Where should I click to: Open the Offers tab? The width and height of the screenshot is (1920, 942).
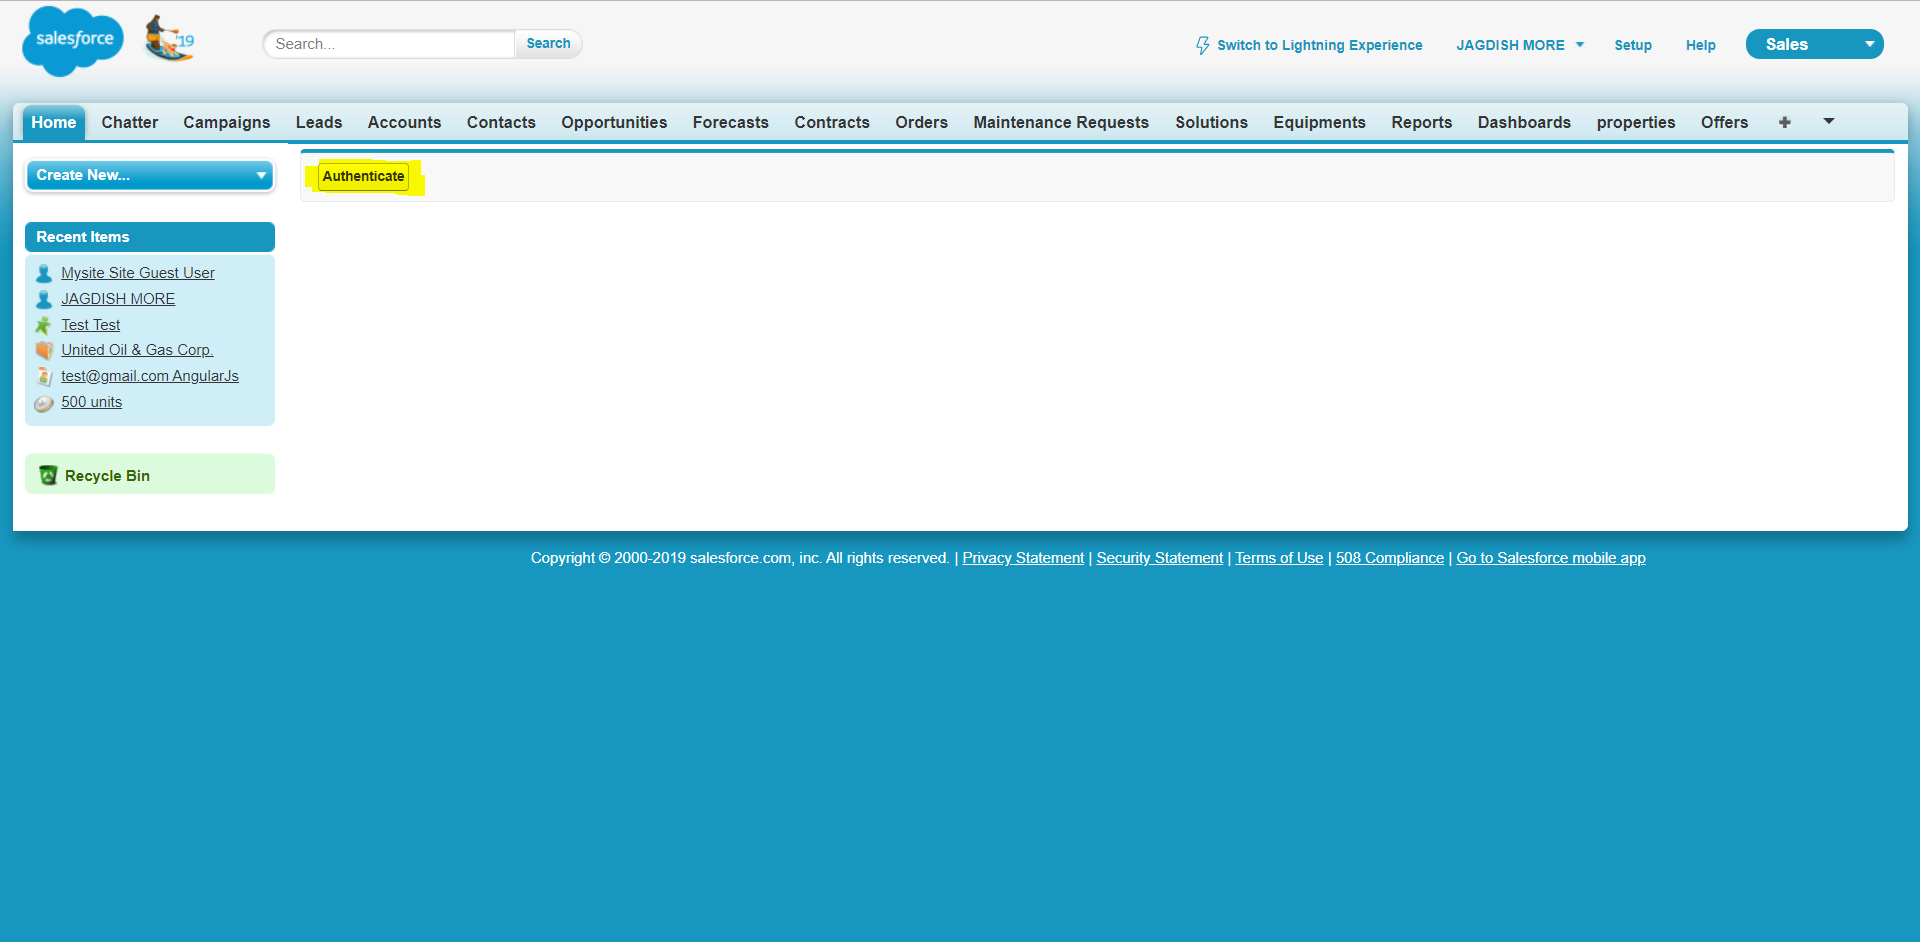tap(1724, 122)
